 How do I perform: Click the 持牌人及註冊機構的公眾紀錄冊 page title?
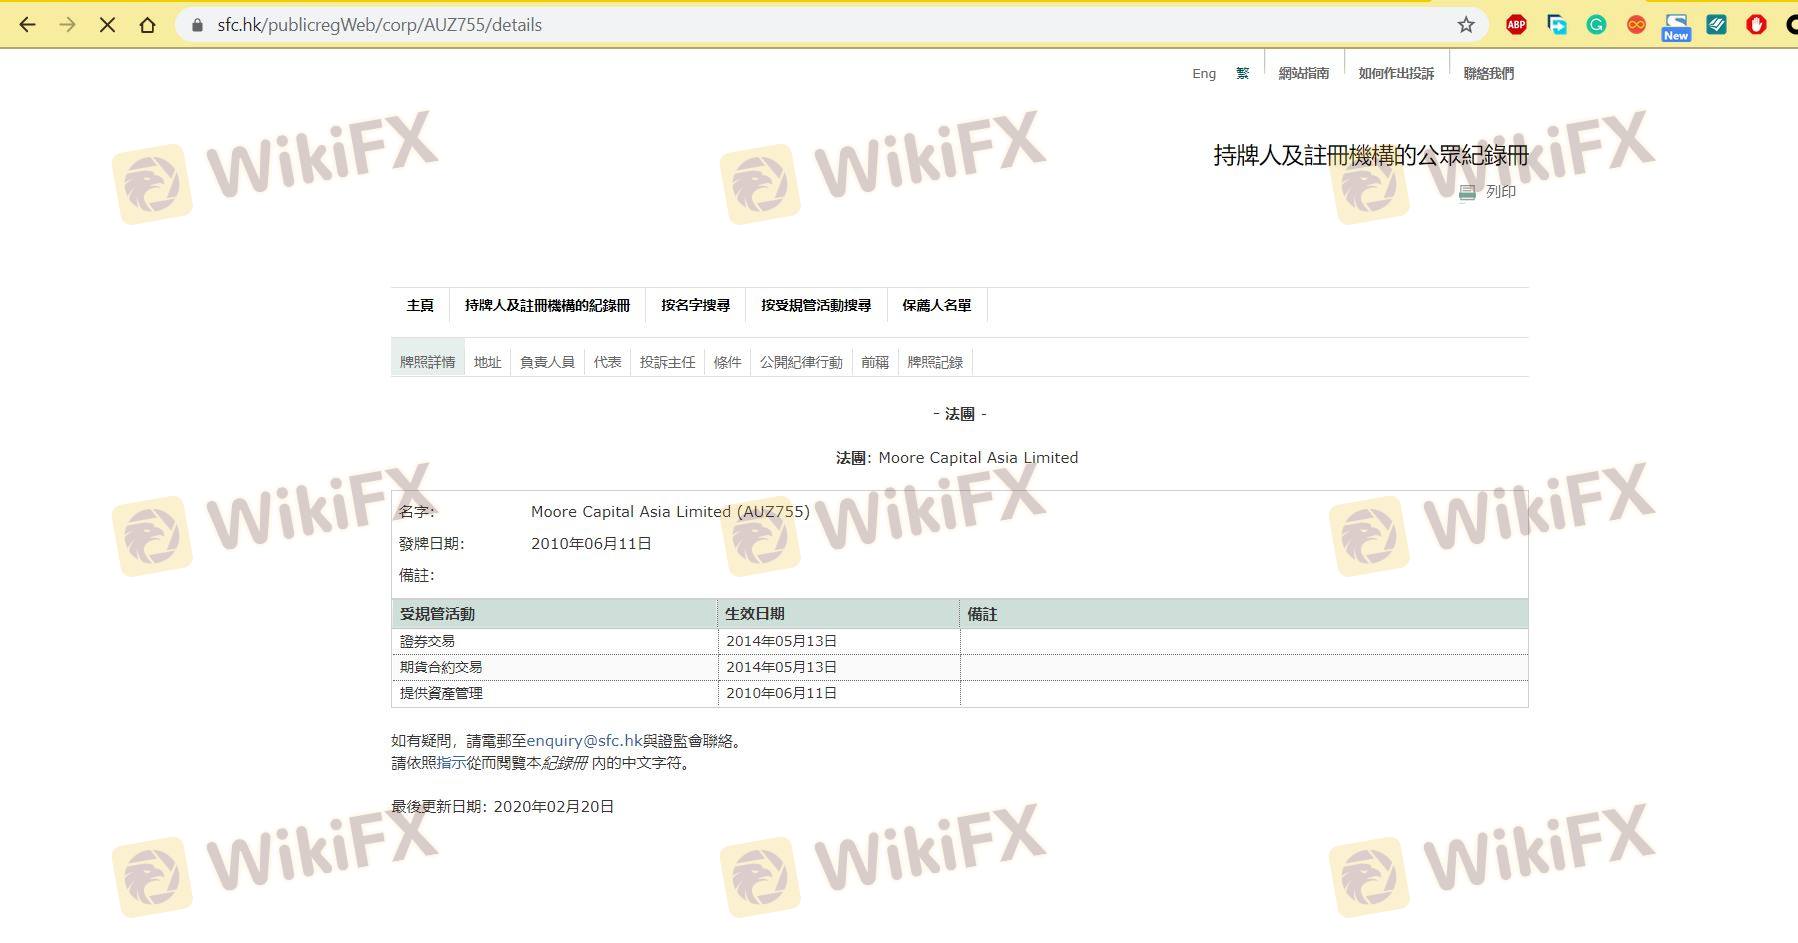pyautogui.click(x=1371, y=155)
